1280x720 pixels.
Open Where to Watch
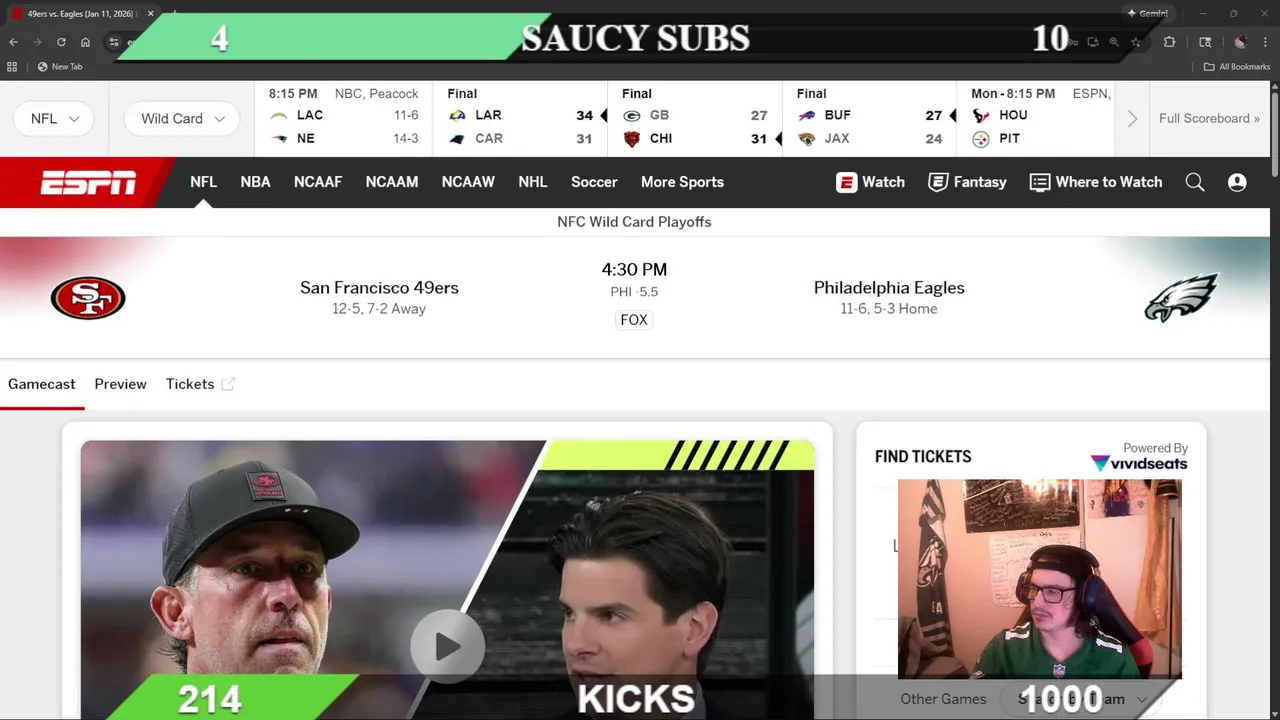[1096, 182]
